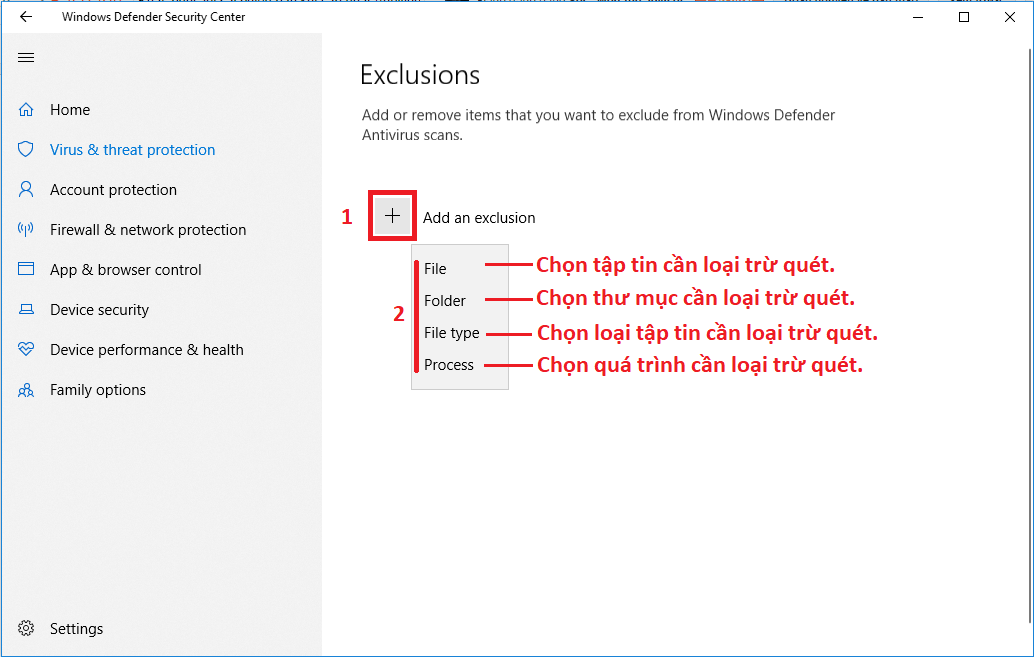Open Virus & threat protection section
Screen dimensions: 1034x657
(133, 150)
